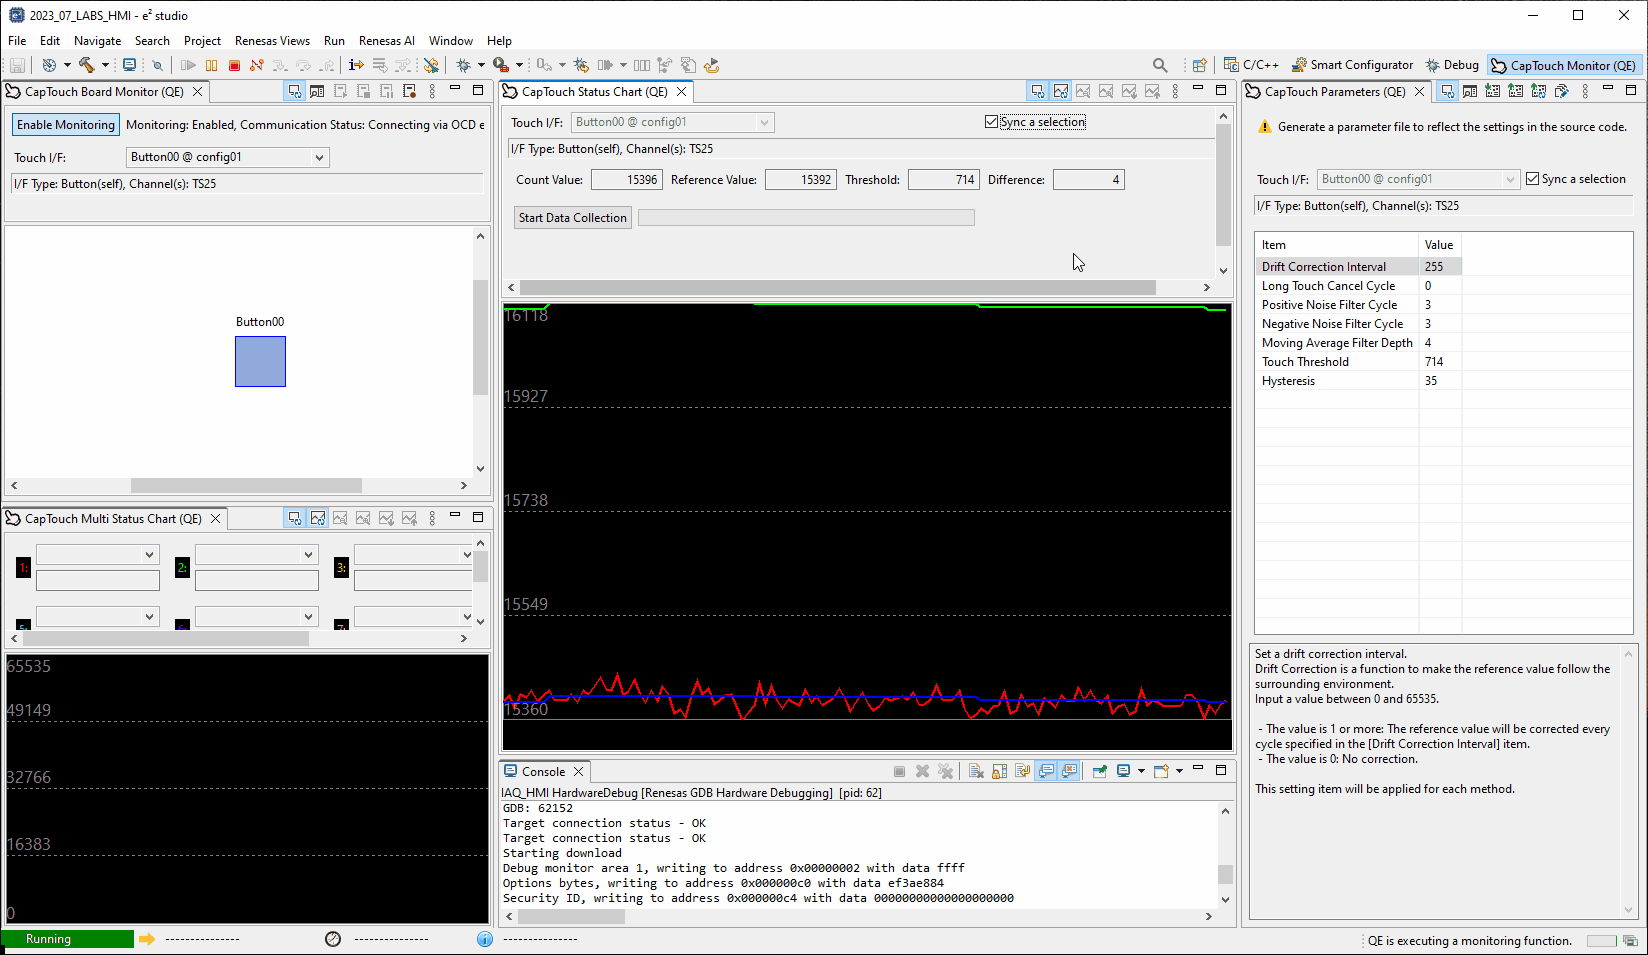Toggle the console Scroll Lock icon

click(x=999, y=771)
